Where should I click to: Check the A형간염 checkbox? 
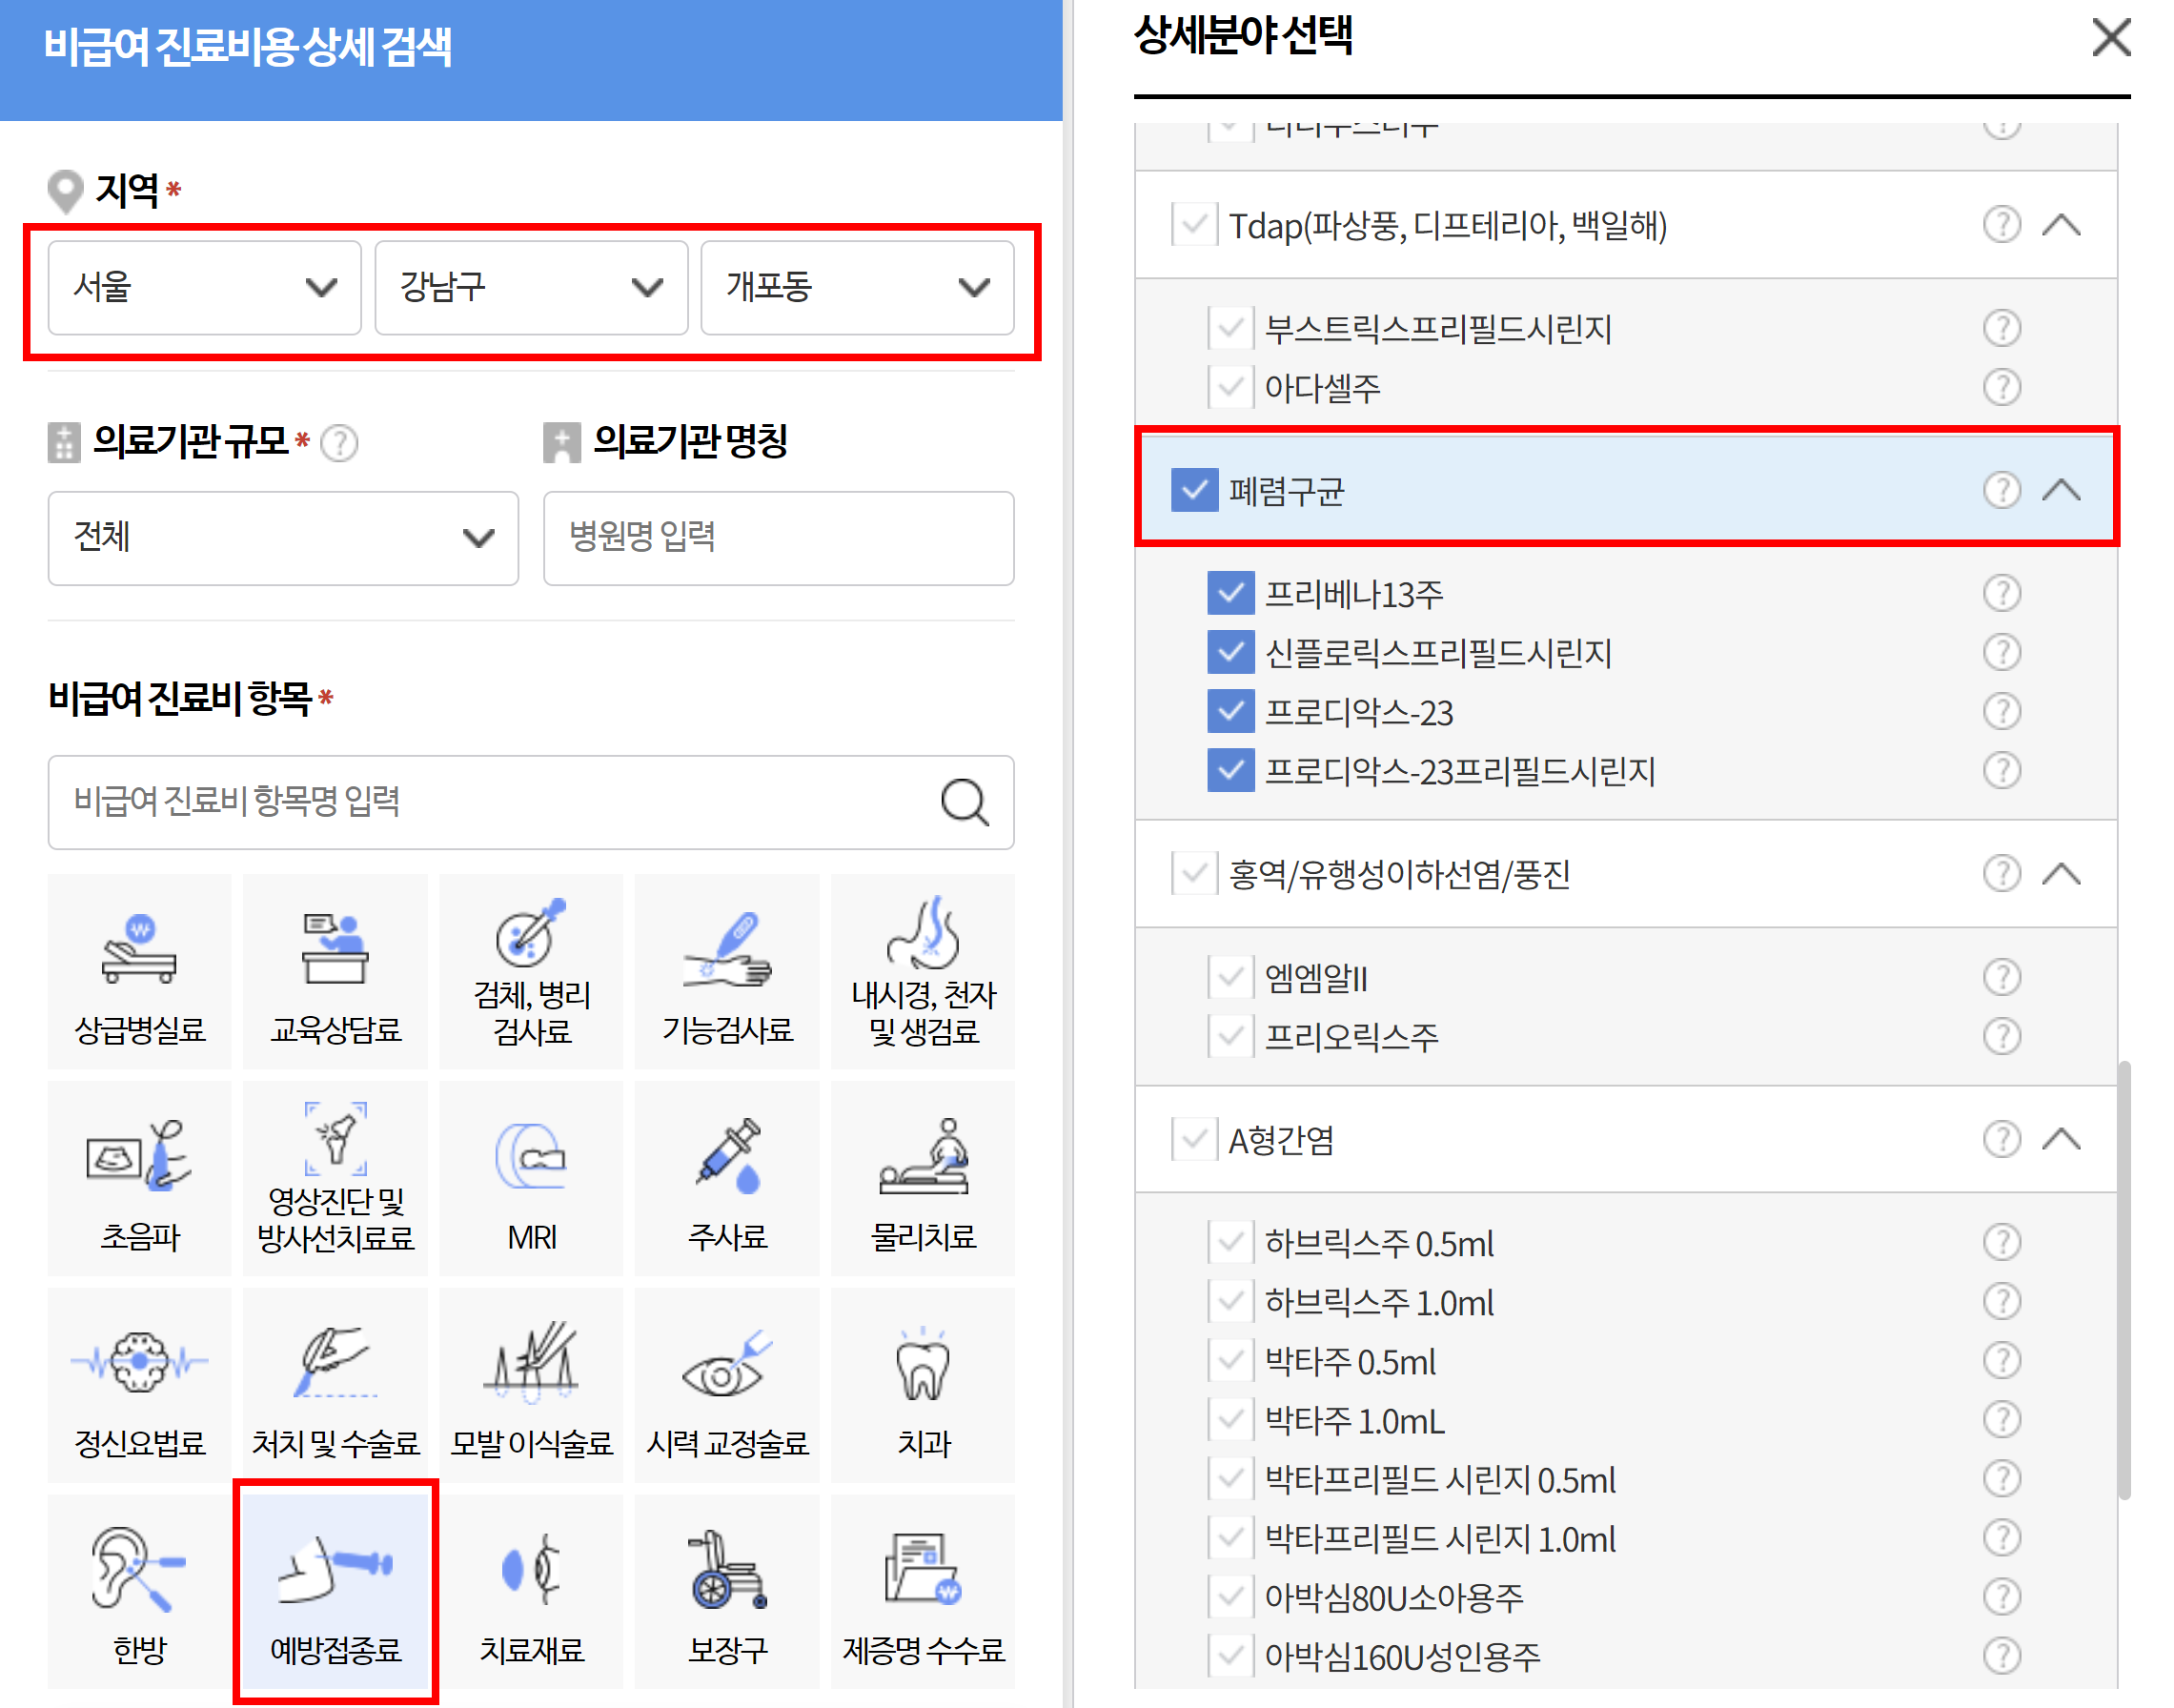coord(1194,1139)
